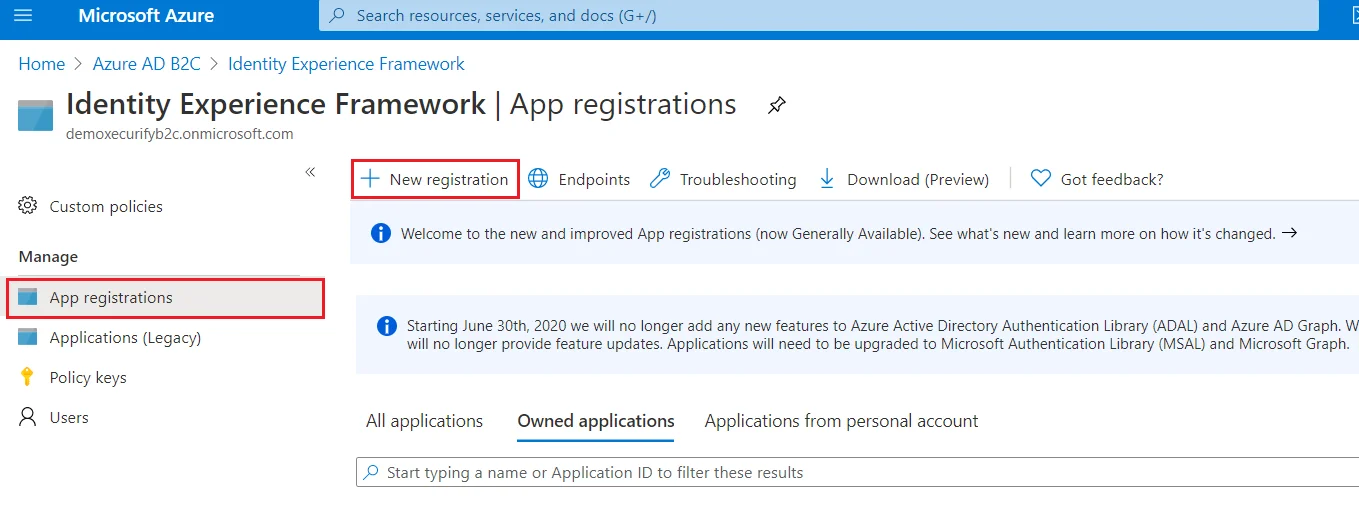Select App registrations in the Manage menu
Viewport: 1359px width, 507px height.
[x=166, y=298]
